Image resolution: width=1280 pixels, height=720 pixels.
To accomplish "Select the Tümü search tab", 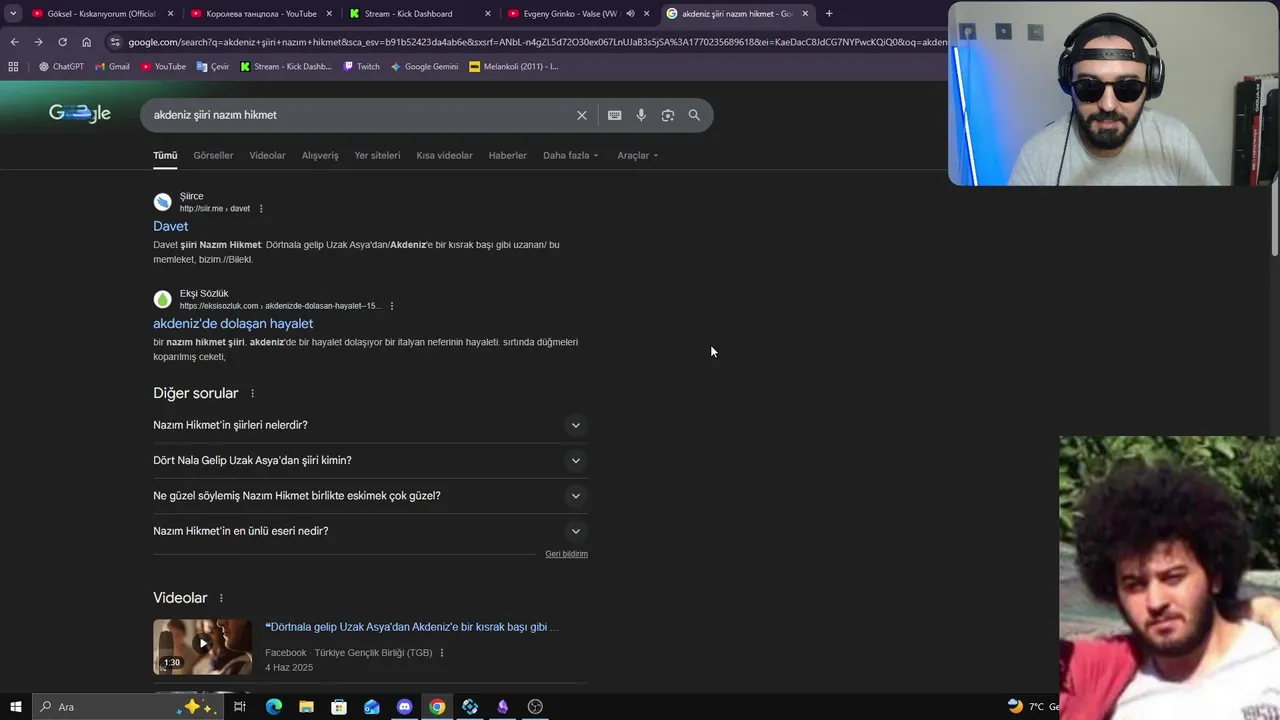I will (165, 156).
